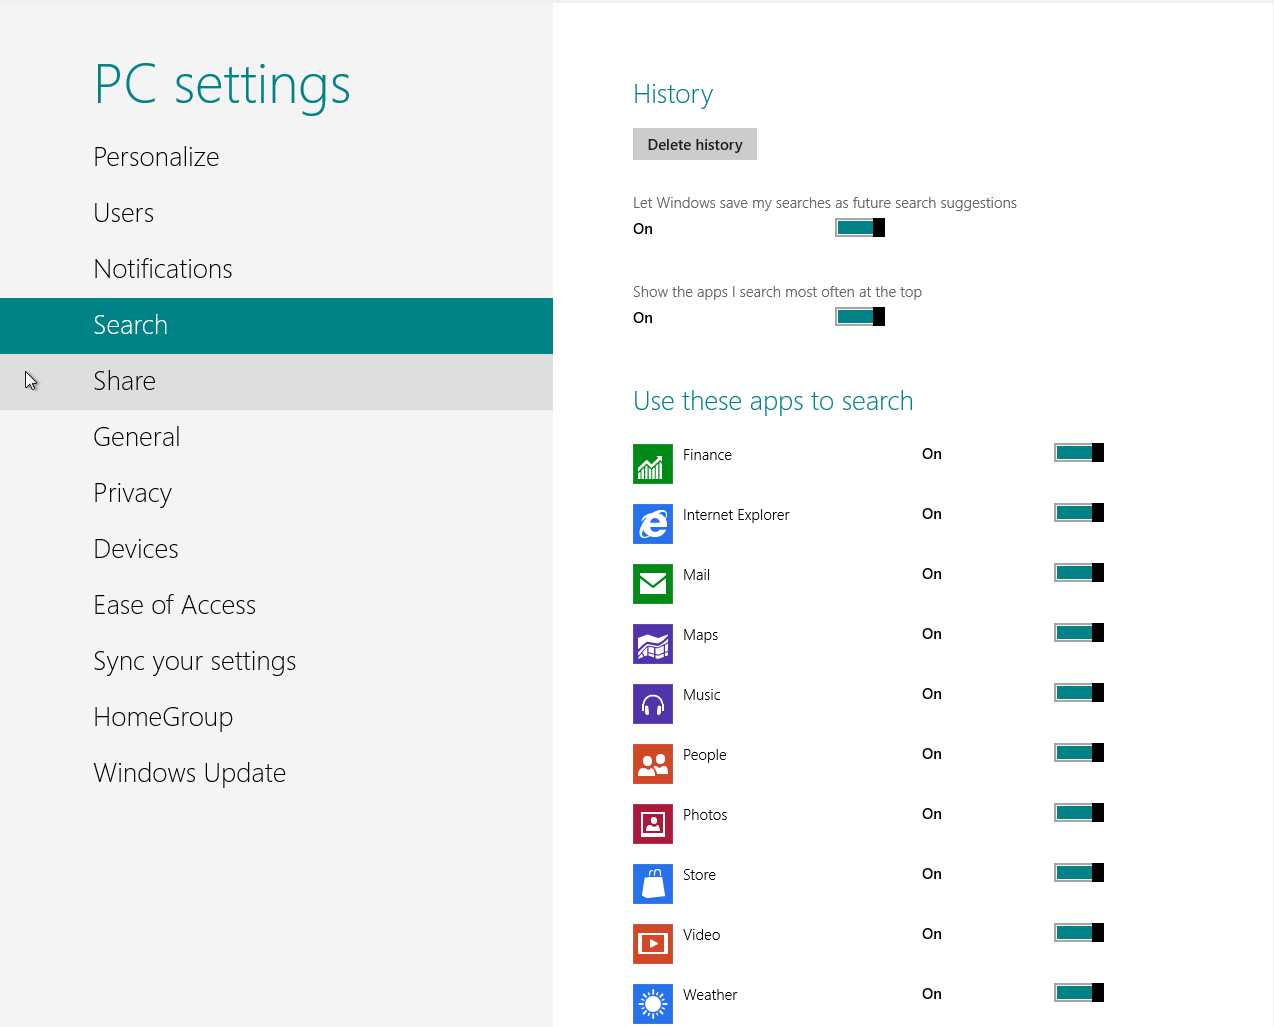Click the Internet Explorer name label
Viewport: 1274px width, 1027px height.
click(736, 515)
